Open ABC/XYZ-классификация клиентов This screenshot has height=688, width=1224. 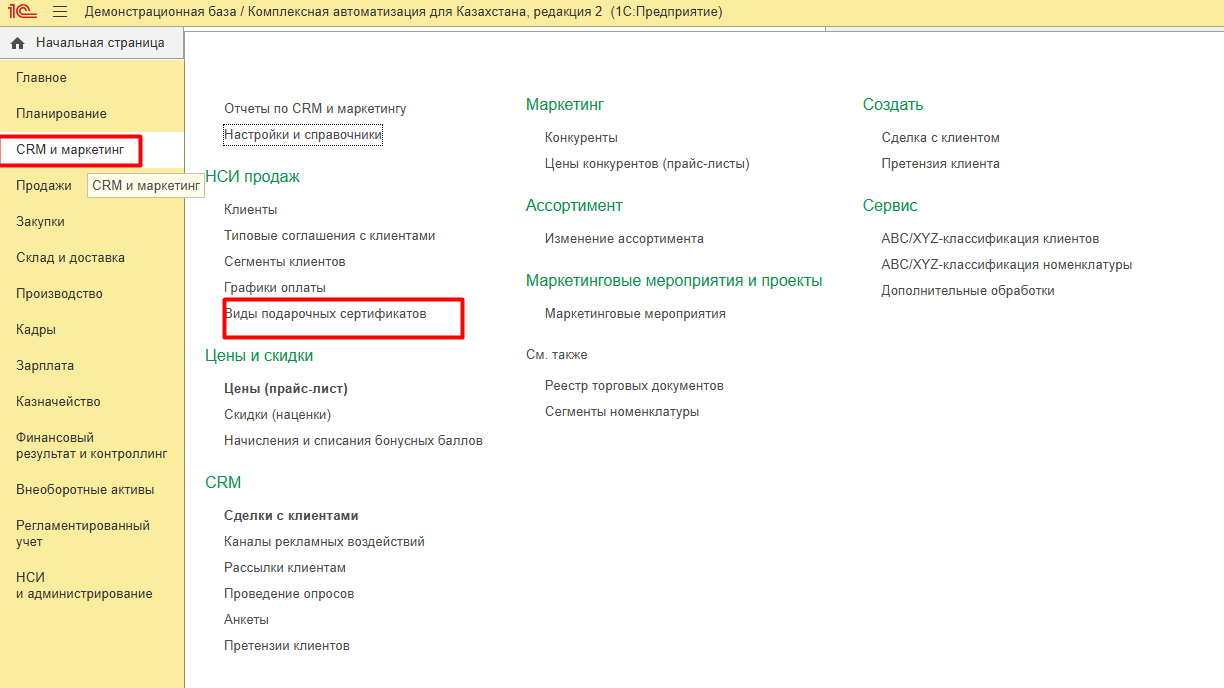coord(990,239)
